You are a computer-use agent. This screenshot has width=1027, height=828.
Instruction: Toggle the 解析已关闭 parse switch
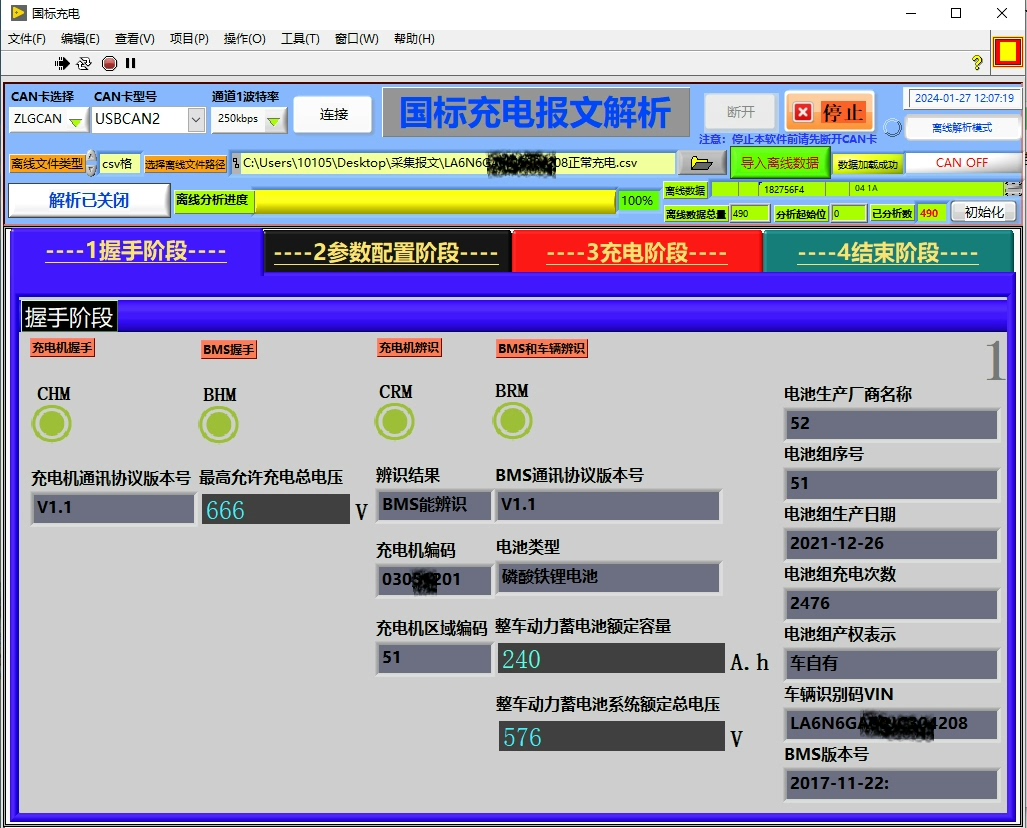pos(89,200)
